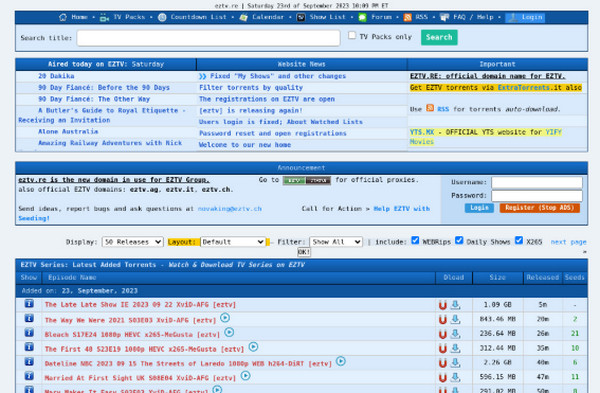The width and height of the screenshot is (600, 393).
Task: Click the Forum speech bubble icon
Action: coord(362,17)
